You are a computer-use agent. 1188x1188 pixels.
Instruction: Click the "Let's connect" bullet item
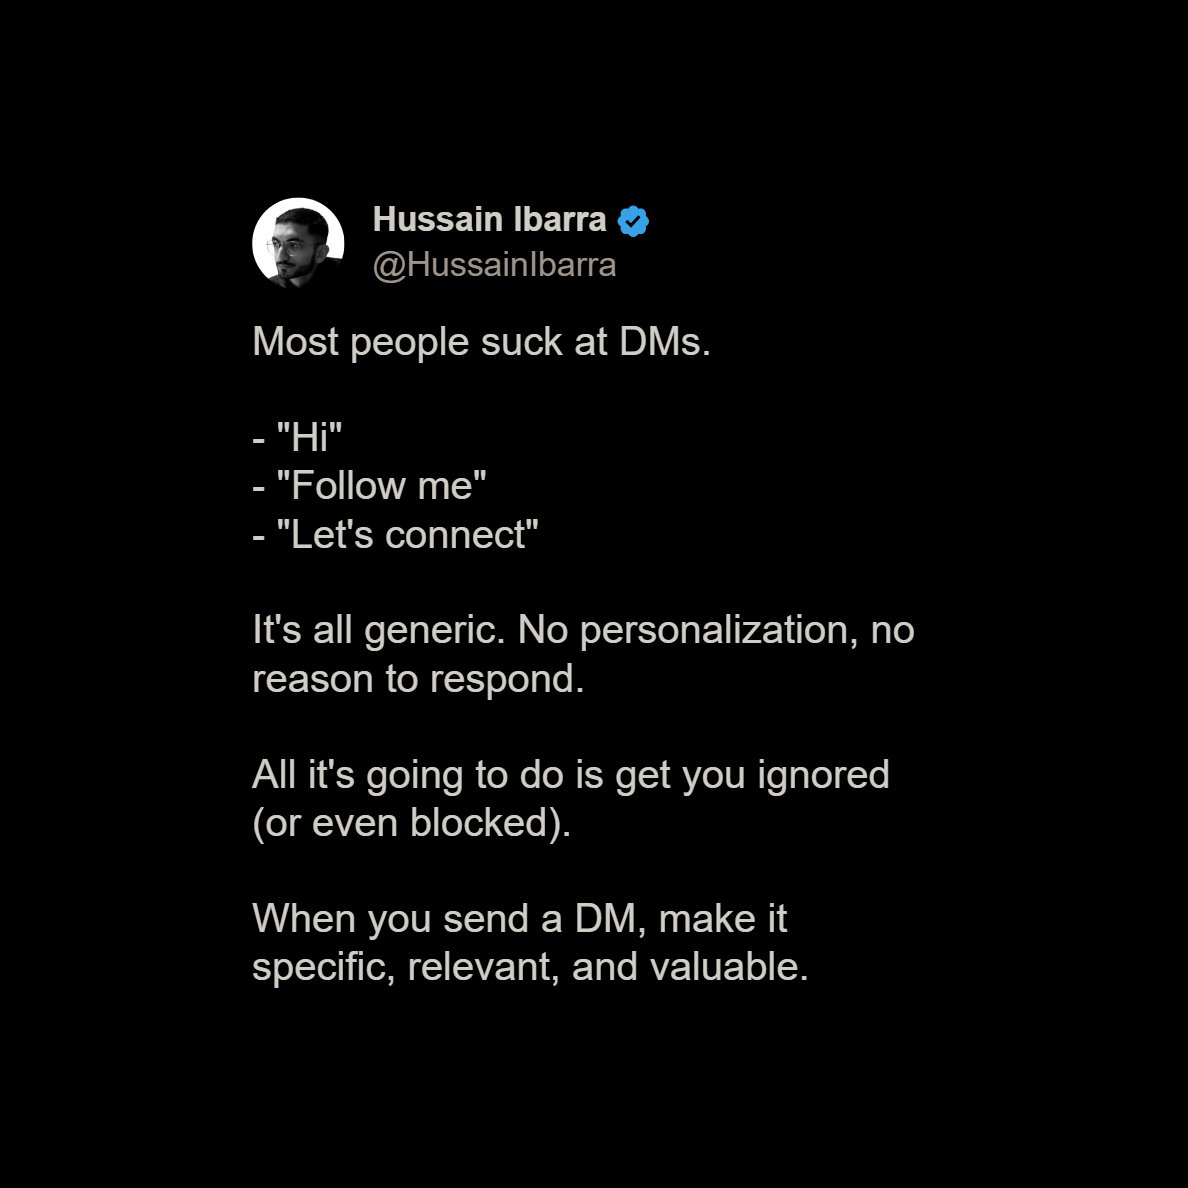395,534
